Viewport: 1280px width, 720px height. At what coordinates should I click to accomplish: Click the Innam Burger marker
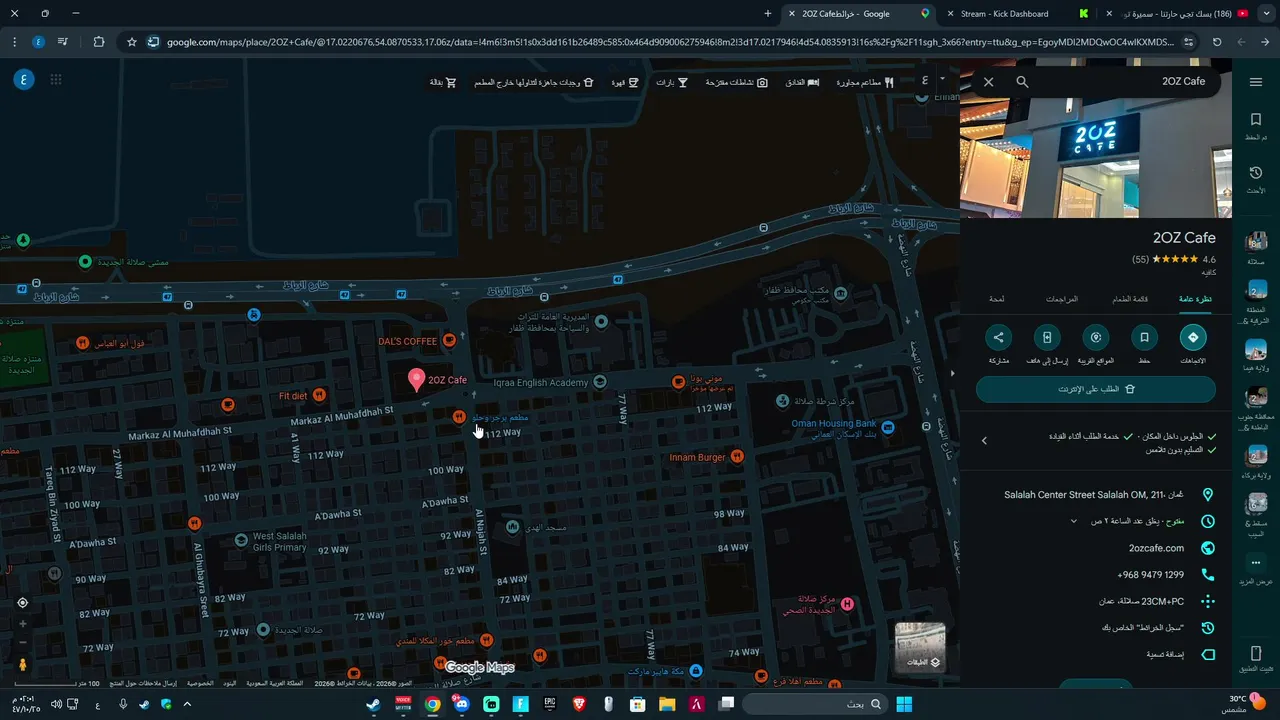tap(737, 457)
